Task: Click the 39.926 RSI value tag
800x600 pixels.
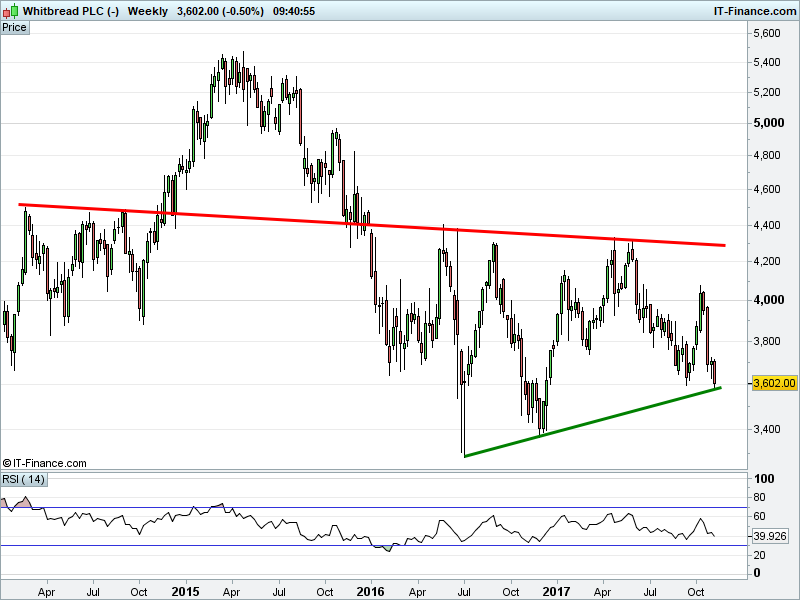Action: (769, 536)
